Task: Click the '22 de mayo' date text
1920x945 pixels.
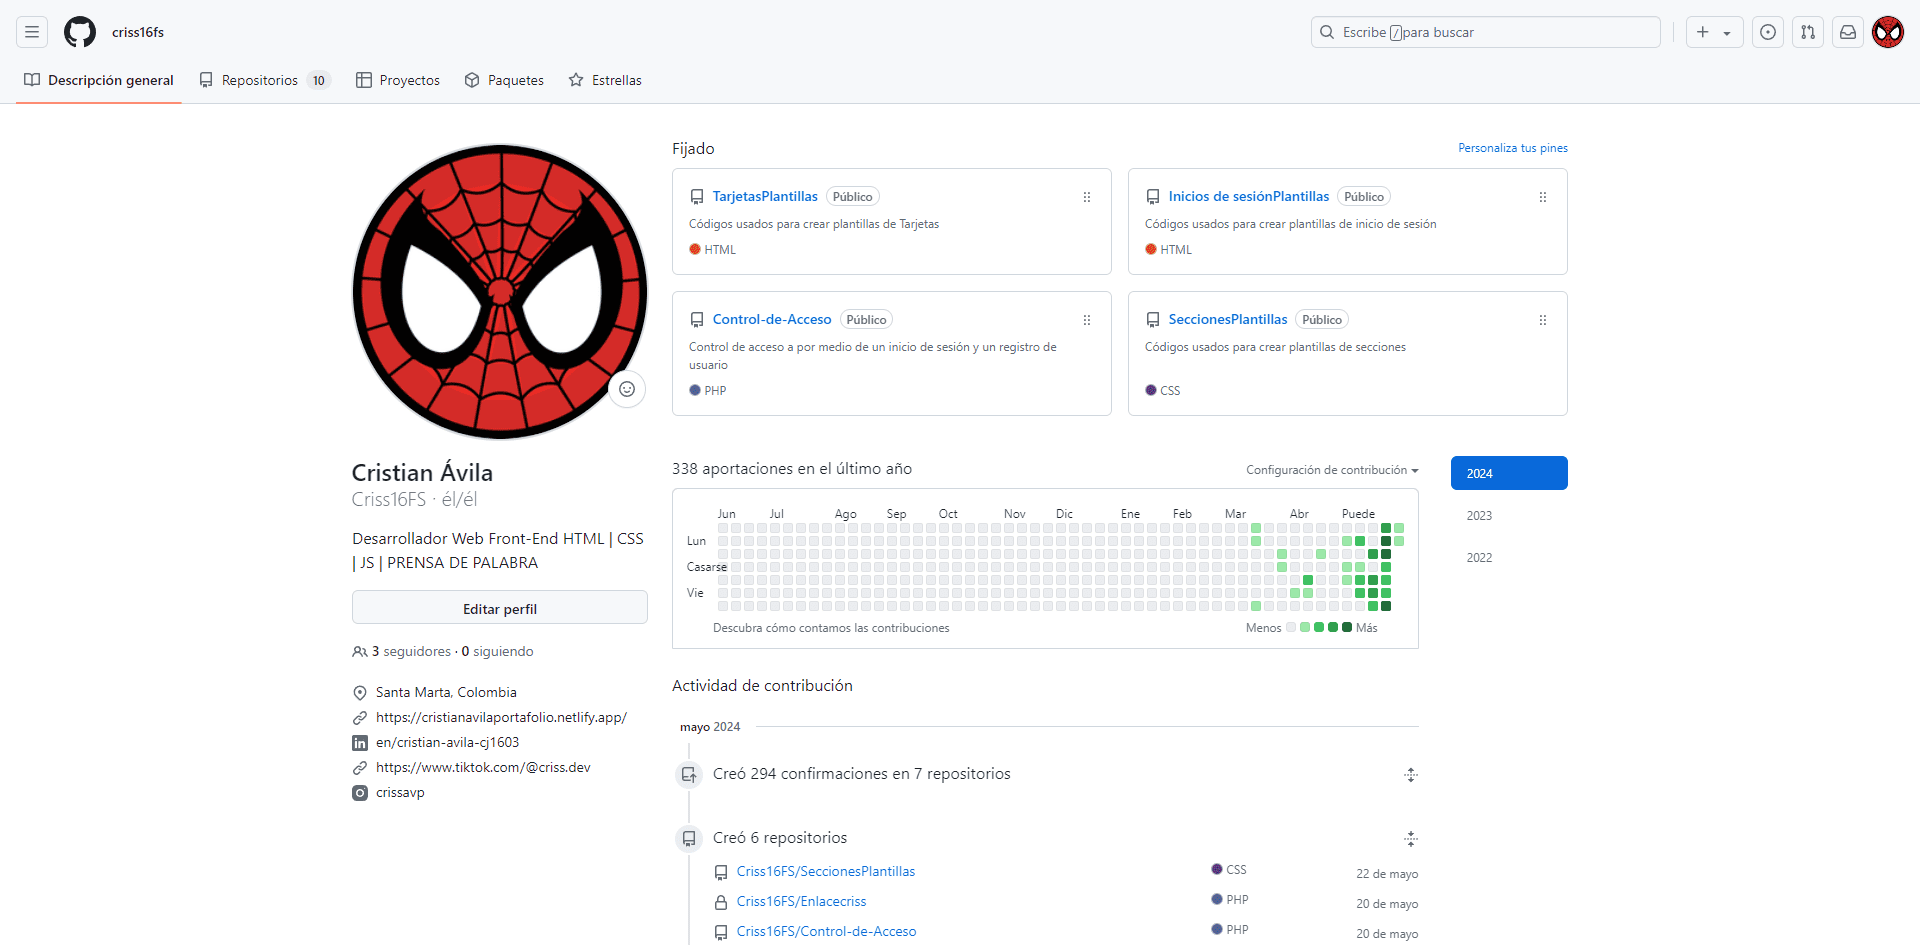Action: coord(1387,874)
